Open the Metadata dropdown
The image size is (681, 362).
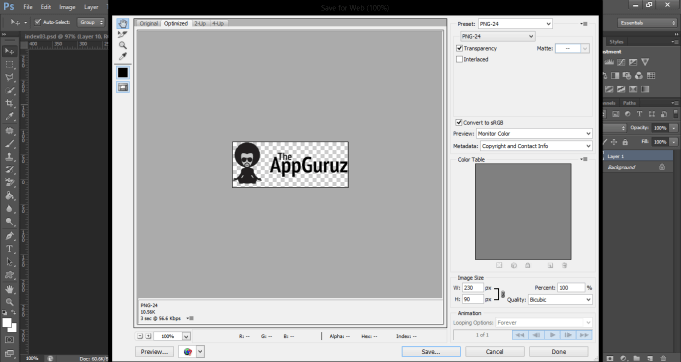536,146
